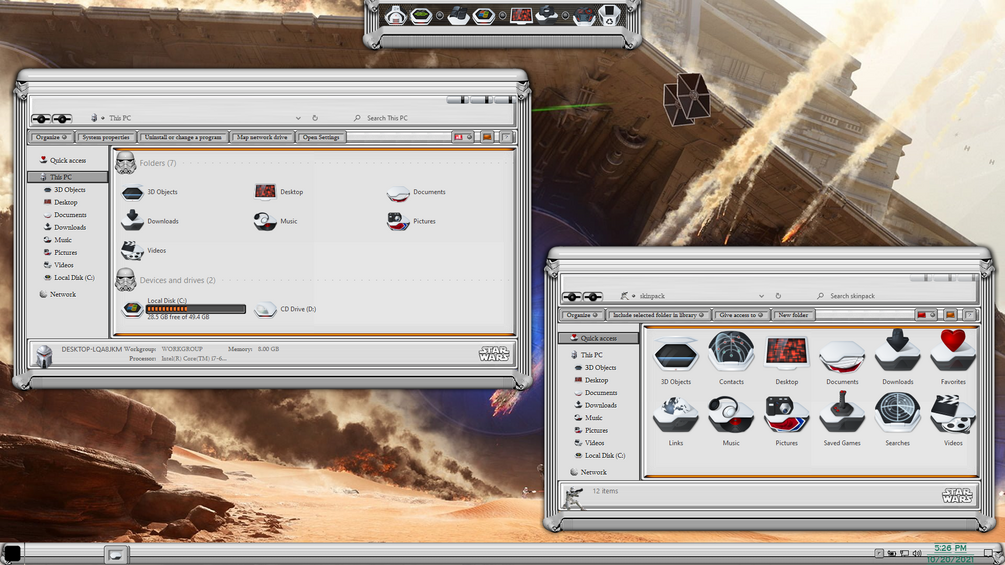Click the volume speaker tray icon

tap(917, 553)
